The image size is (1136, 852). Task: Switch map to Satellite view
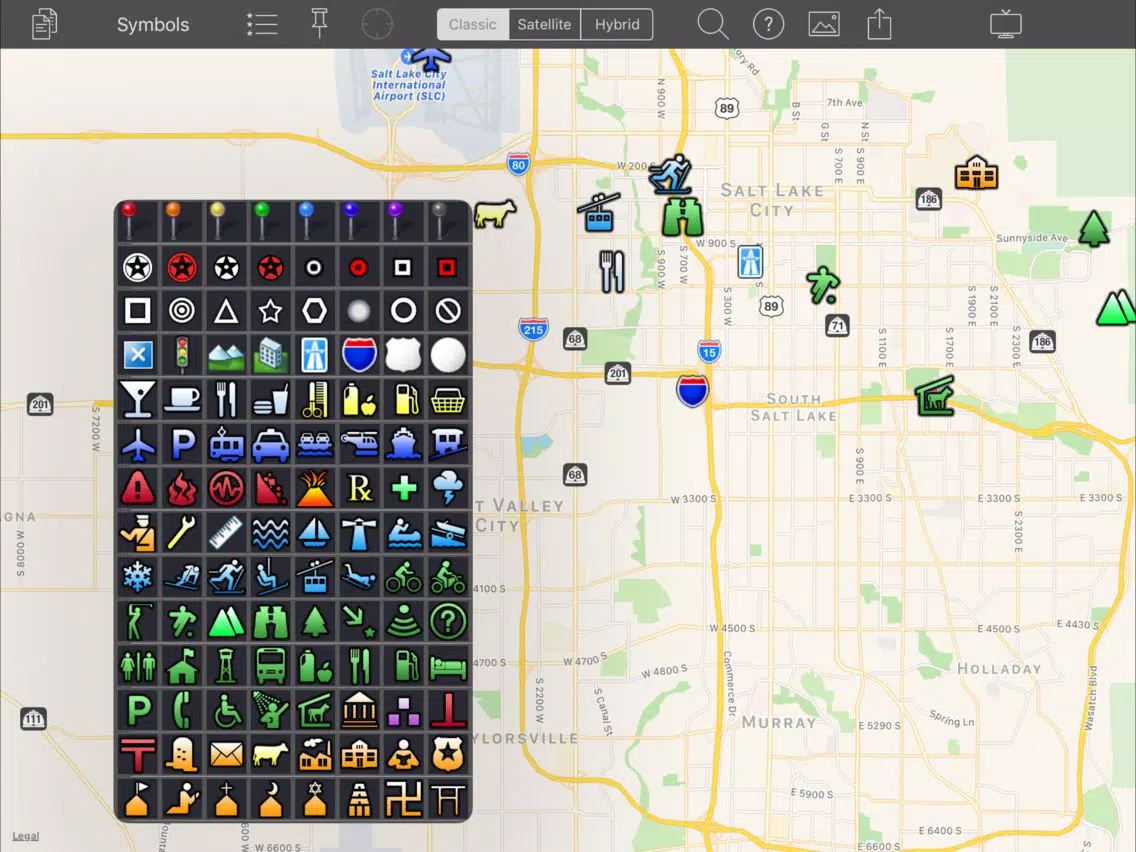544,25
